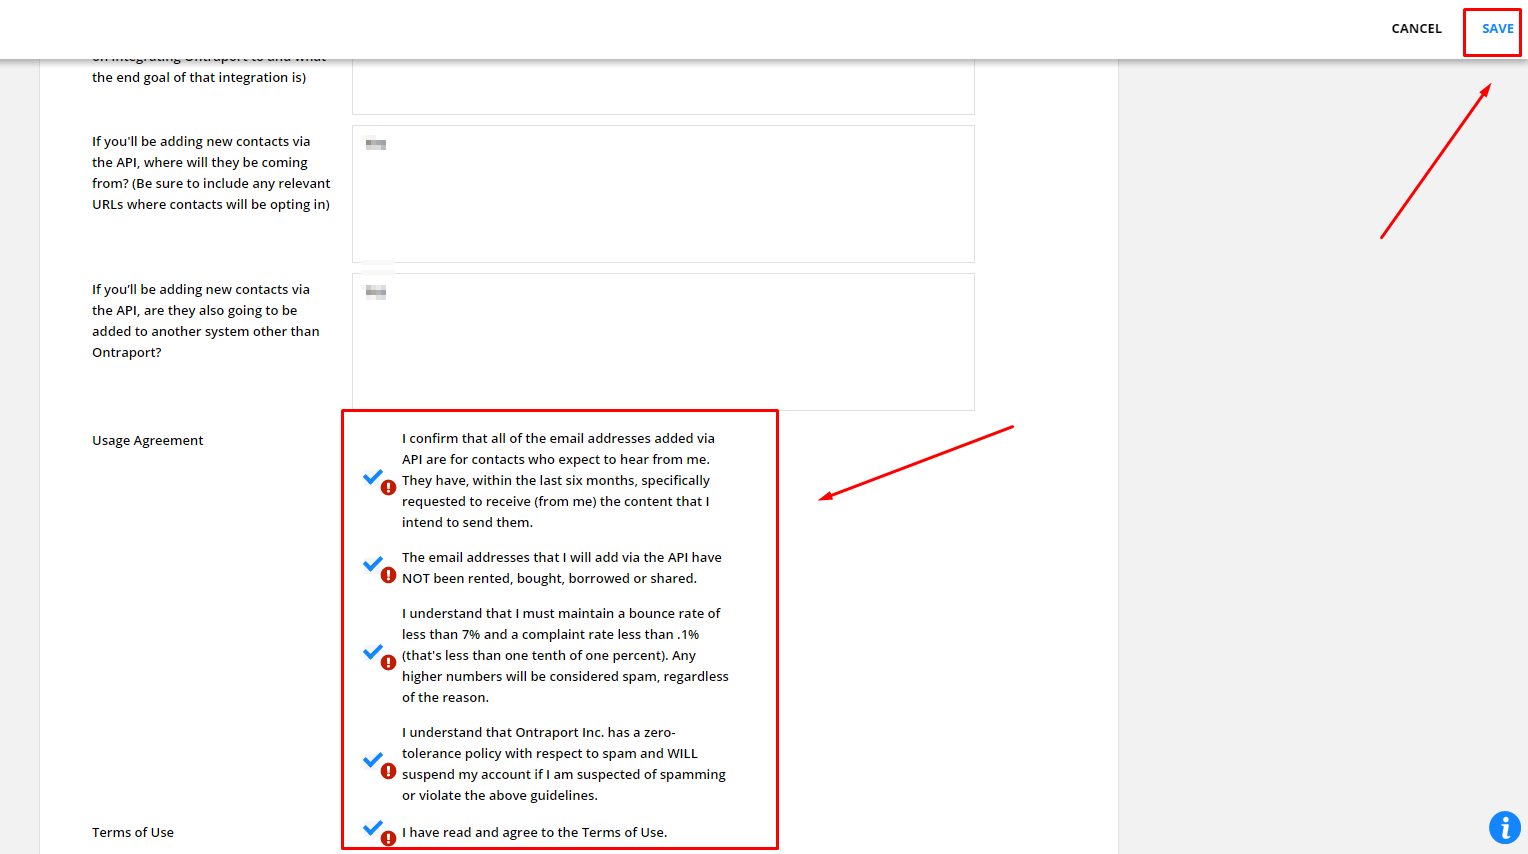Click red error icon beside rented addresses statement
This screenshot has width=1528, height=854.
389,575
